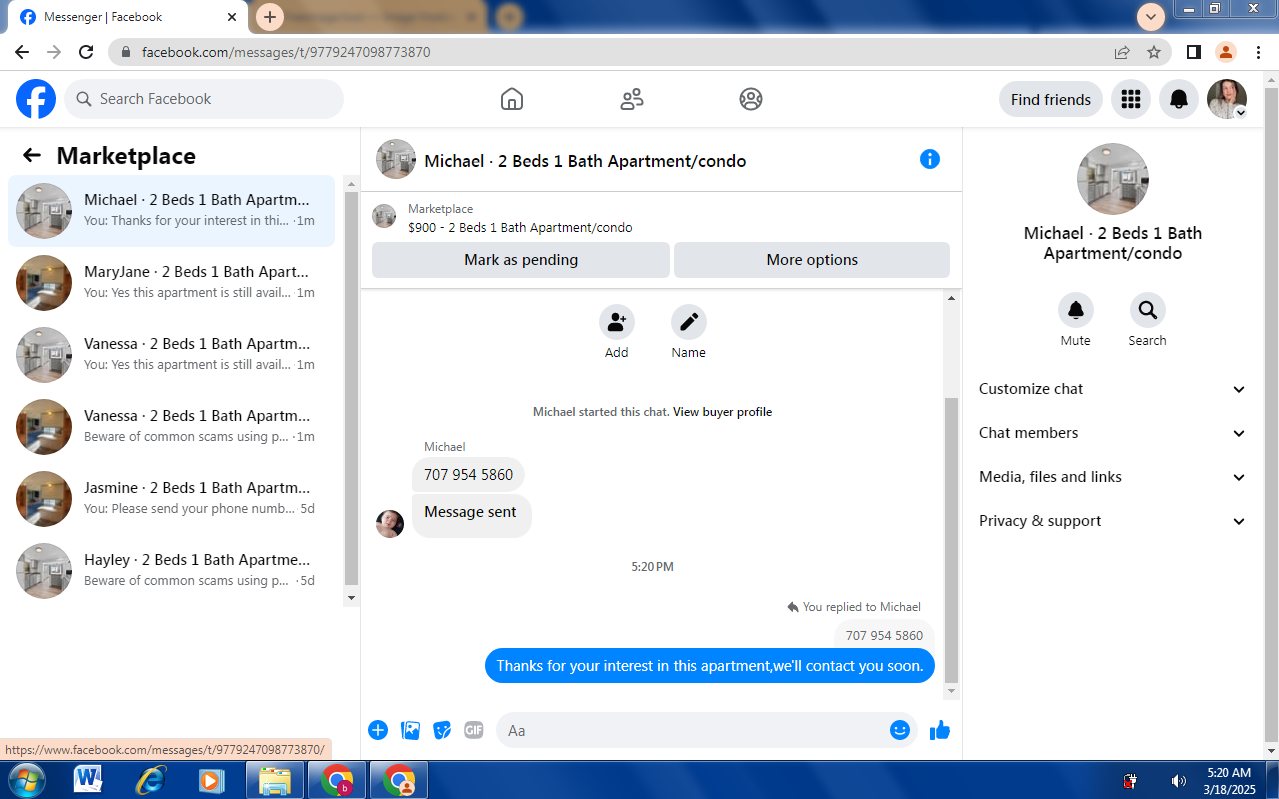This screenshot has height=799, width=1279.
Task: Open the Menu grid icon
Action: [x=1131, y=99]
